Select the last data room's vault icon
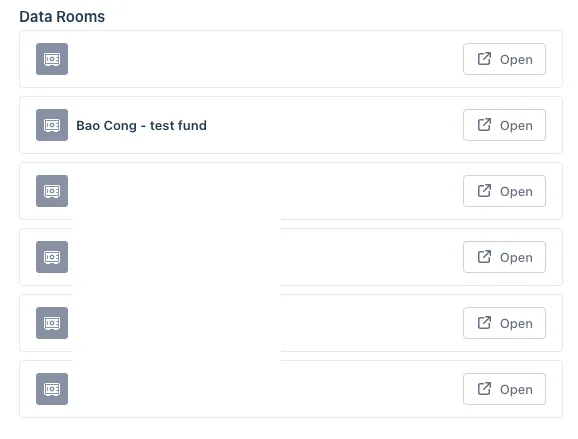This screenshot has width=578, height=439. (52, 389)
